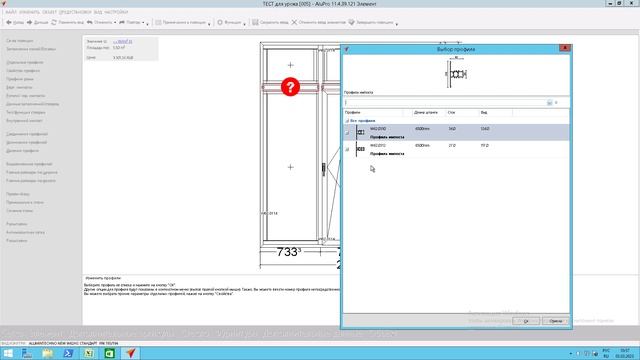Click the Повтор redo icon
Image resolution: width=640 pixels, height=360 pixels.
[122, 22]
